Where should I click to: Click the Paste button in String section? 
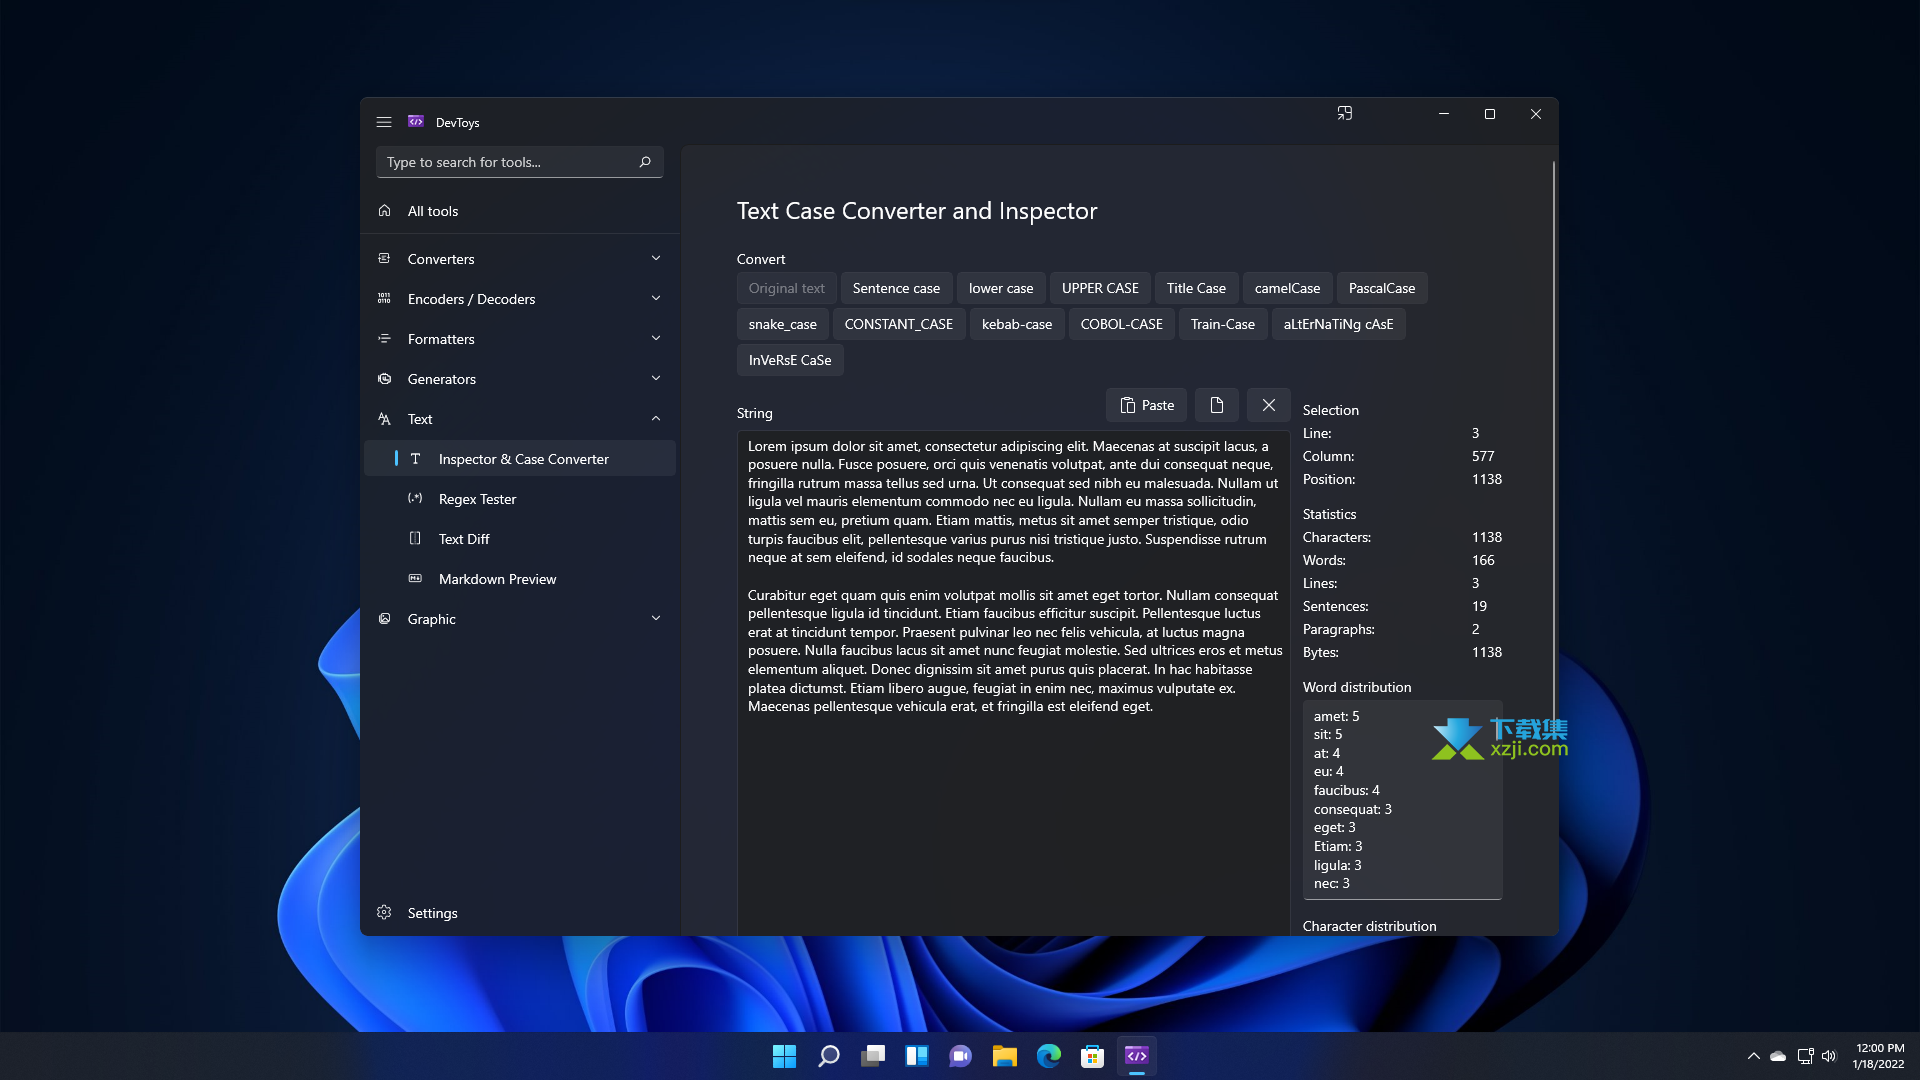[x=1145, y=404]
